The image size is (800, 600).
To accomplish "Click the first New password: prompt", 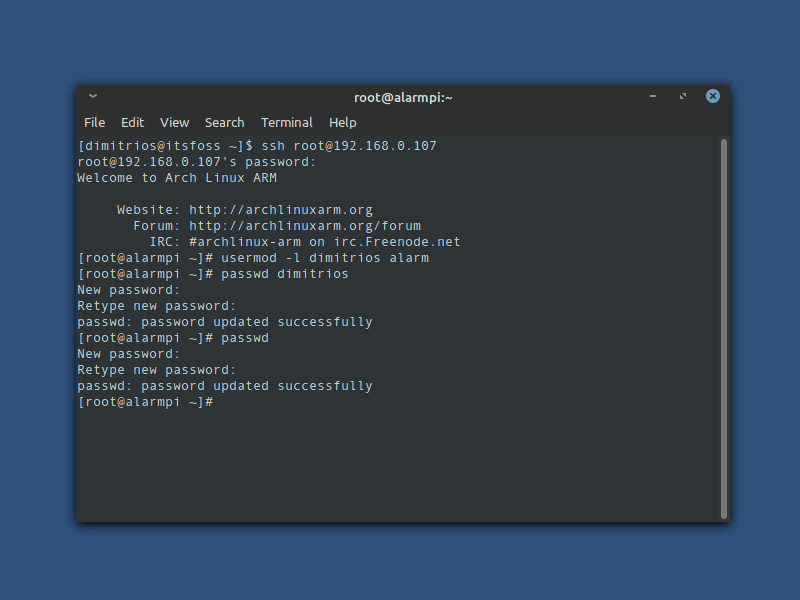I will [129, 290].
